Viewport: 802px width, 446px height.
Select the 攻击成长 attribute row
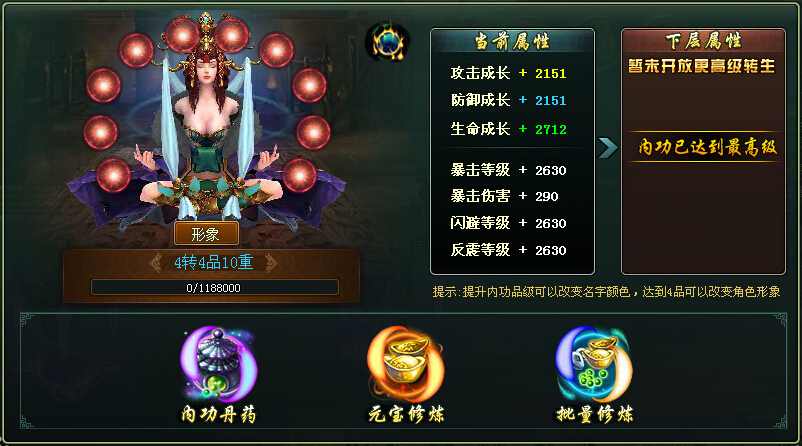(x=508, y=73)
